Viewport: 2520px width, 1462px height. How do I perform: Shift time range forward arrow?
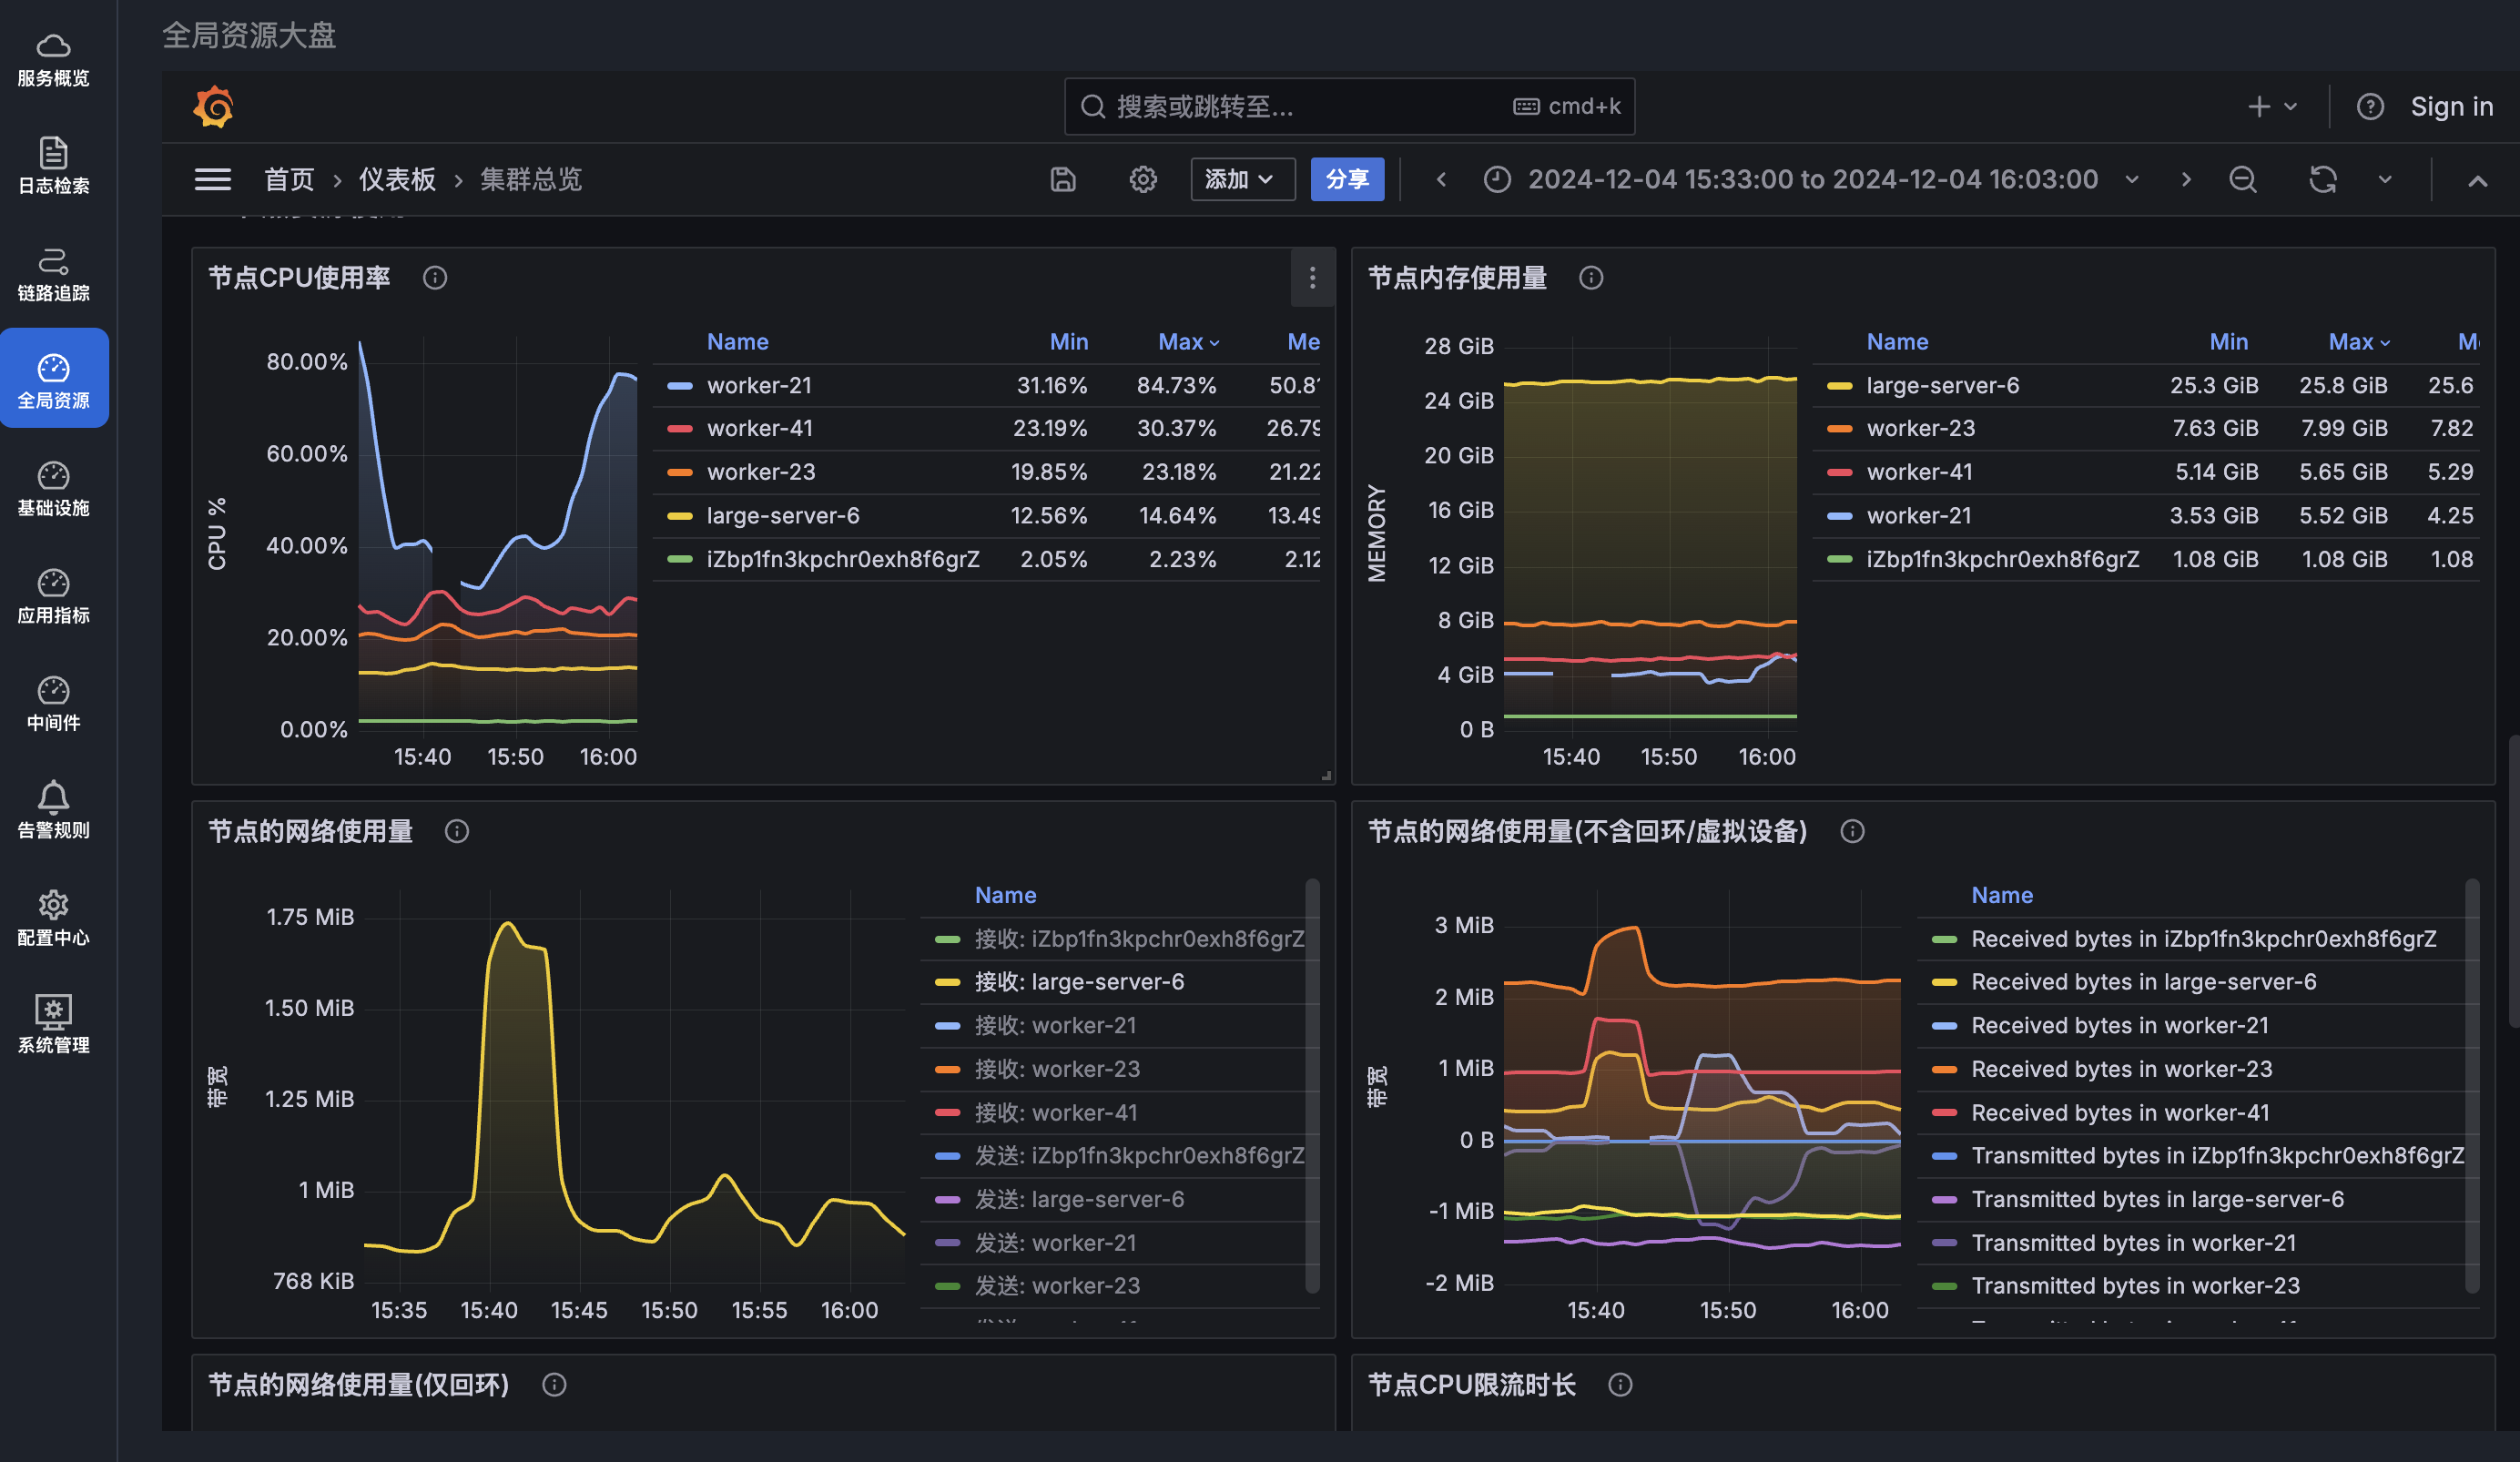pos(2186,179)
